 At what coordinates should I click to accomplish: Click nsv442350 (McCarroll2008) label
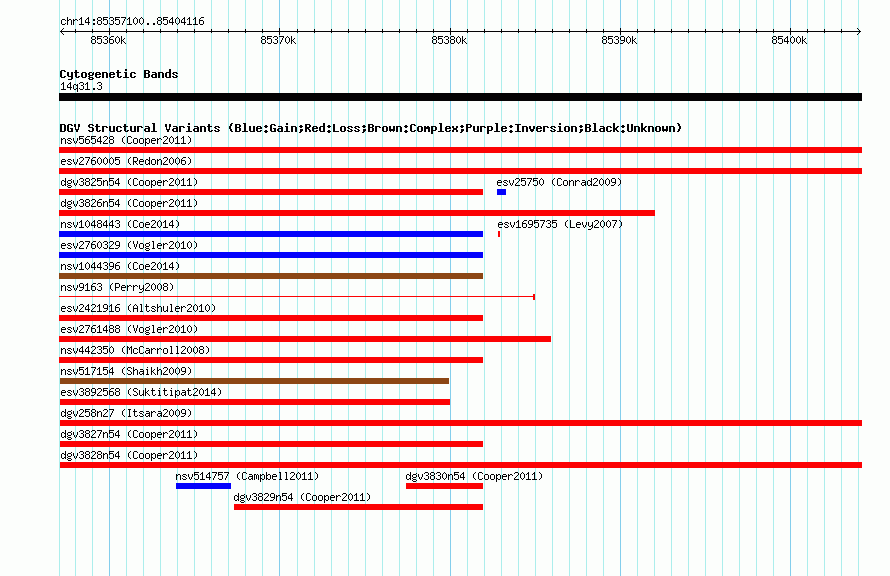(135, 350)
